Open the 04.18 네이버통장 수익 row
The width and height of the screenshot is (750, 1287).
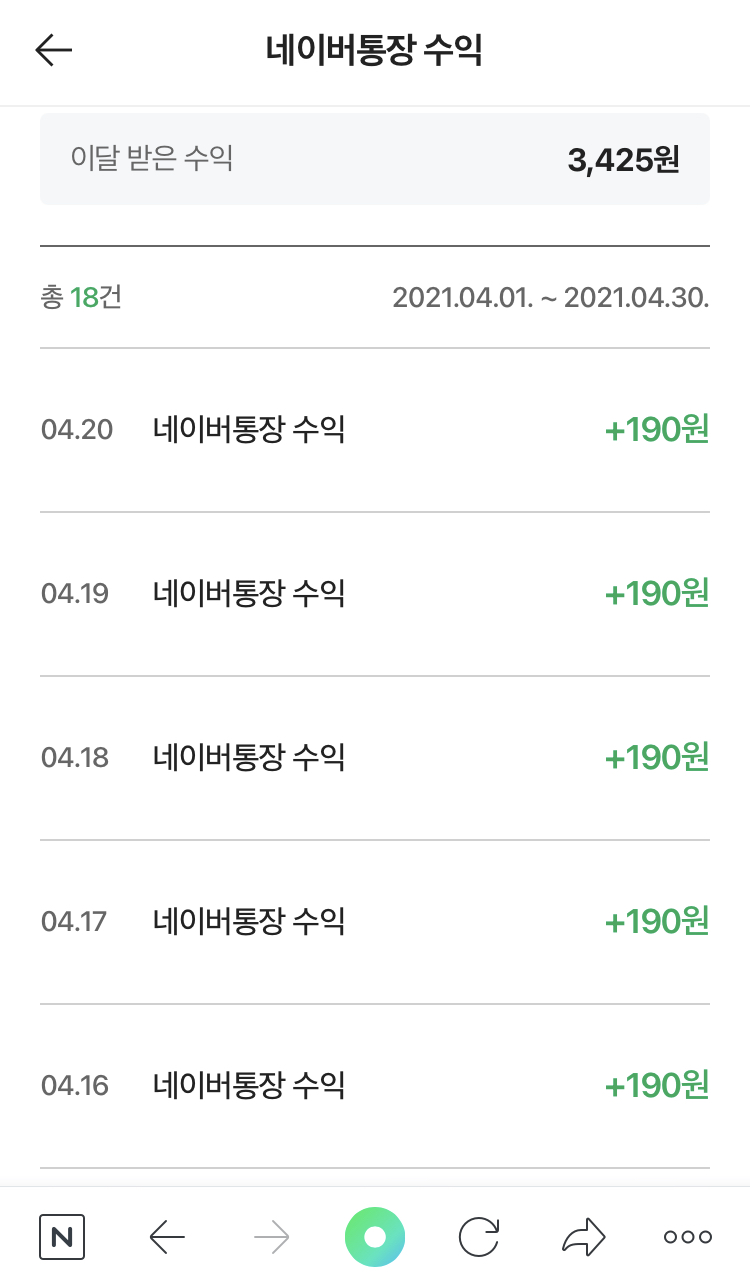coord(375,758)
